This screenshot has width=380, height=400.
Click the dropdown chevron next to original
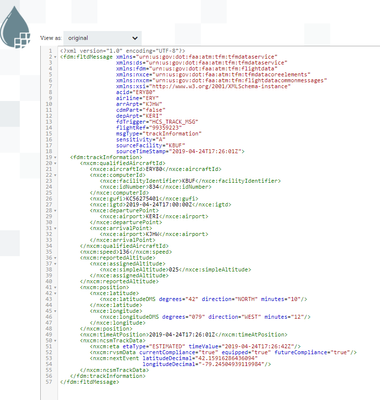tap(135, 38)
